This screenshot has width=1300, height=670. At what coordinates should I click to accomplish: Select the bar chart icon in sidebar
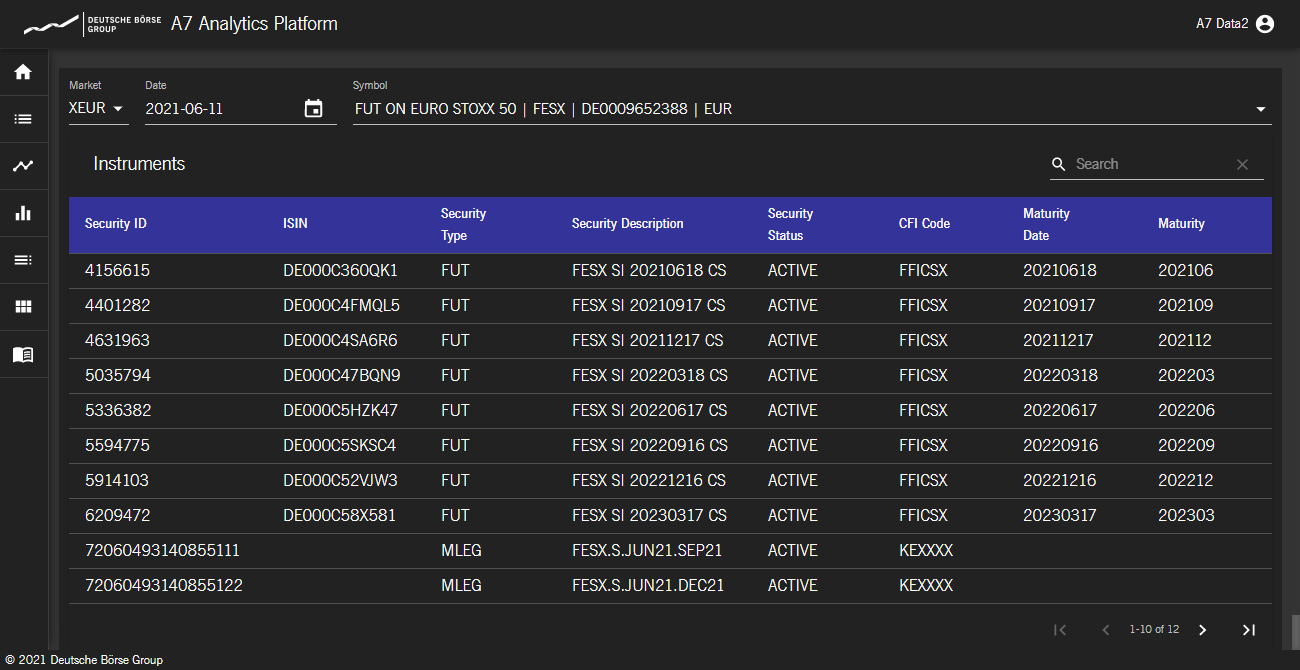(23, 213)
